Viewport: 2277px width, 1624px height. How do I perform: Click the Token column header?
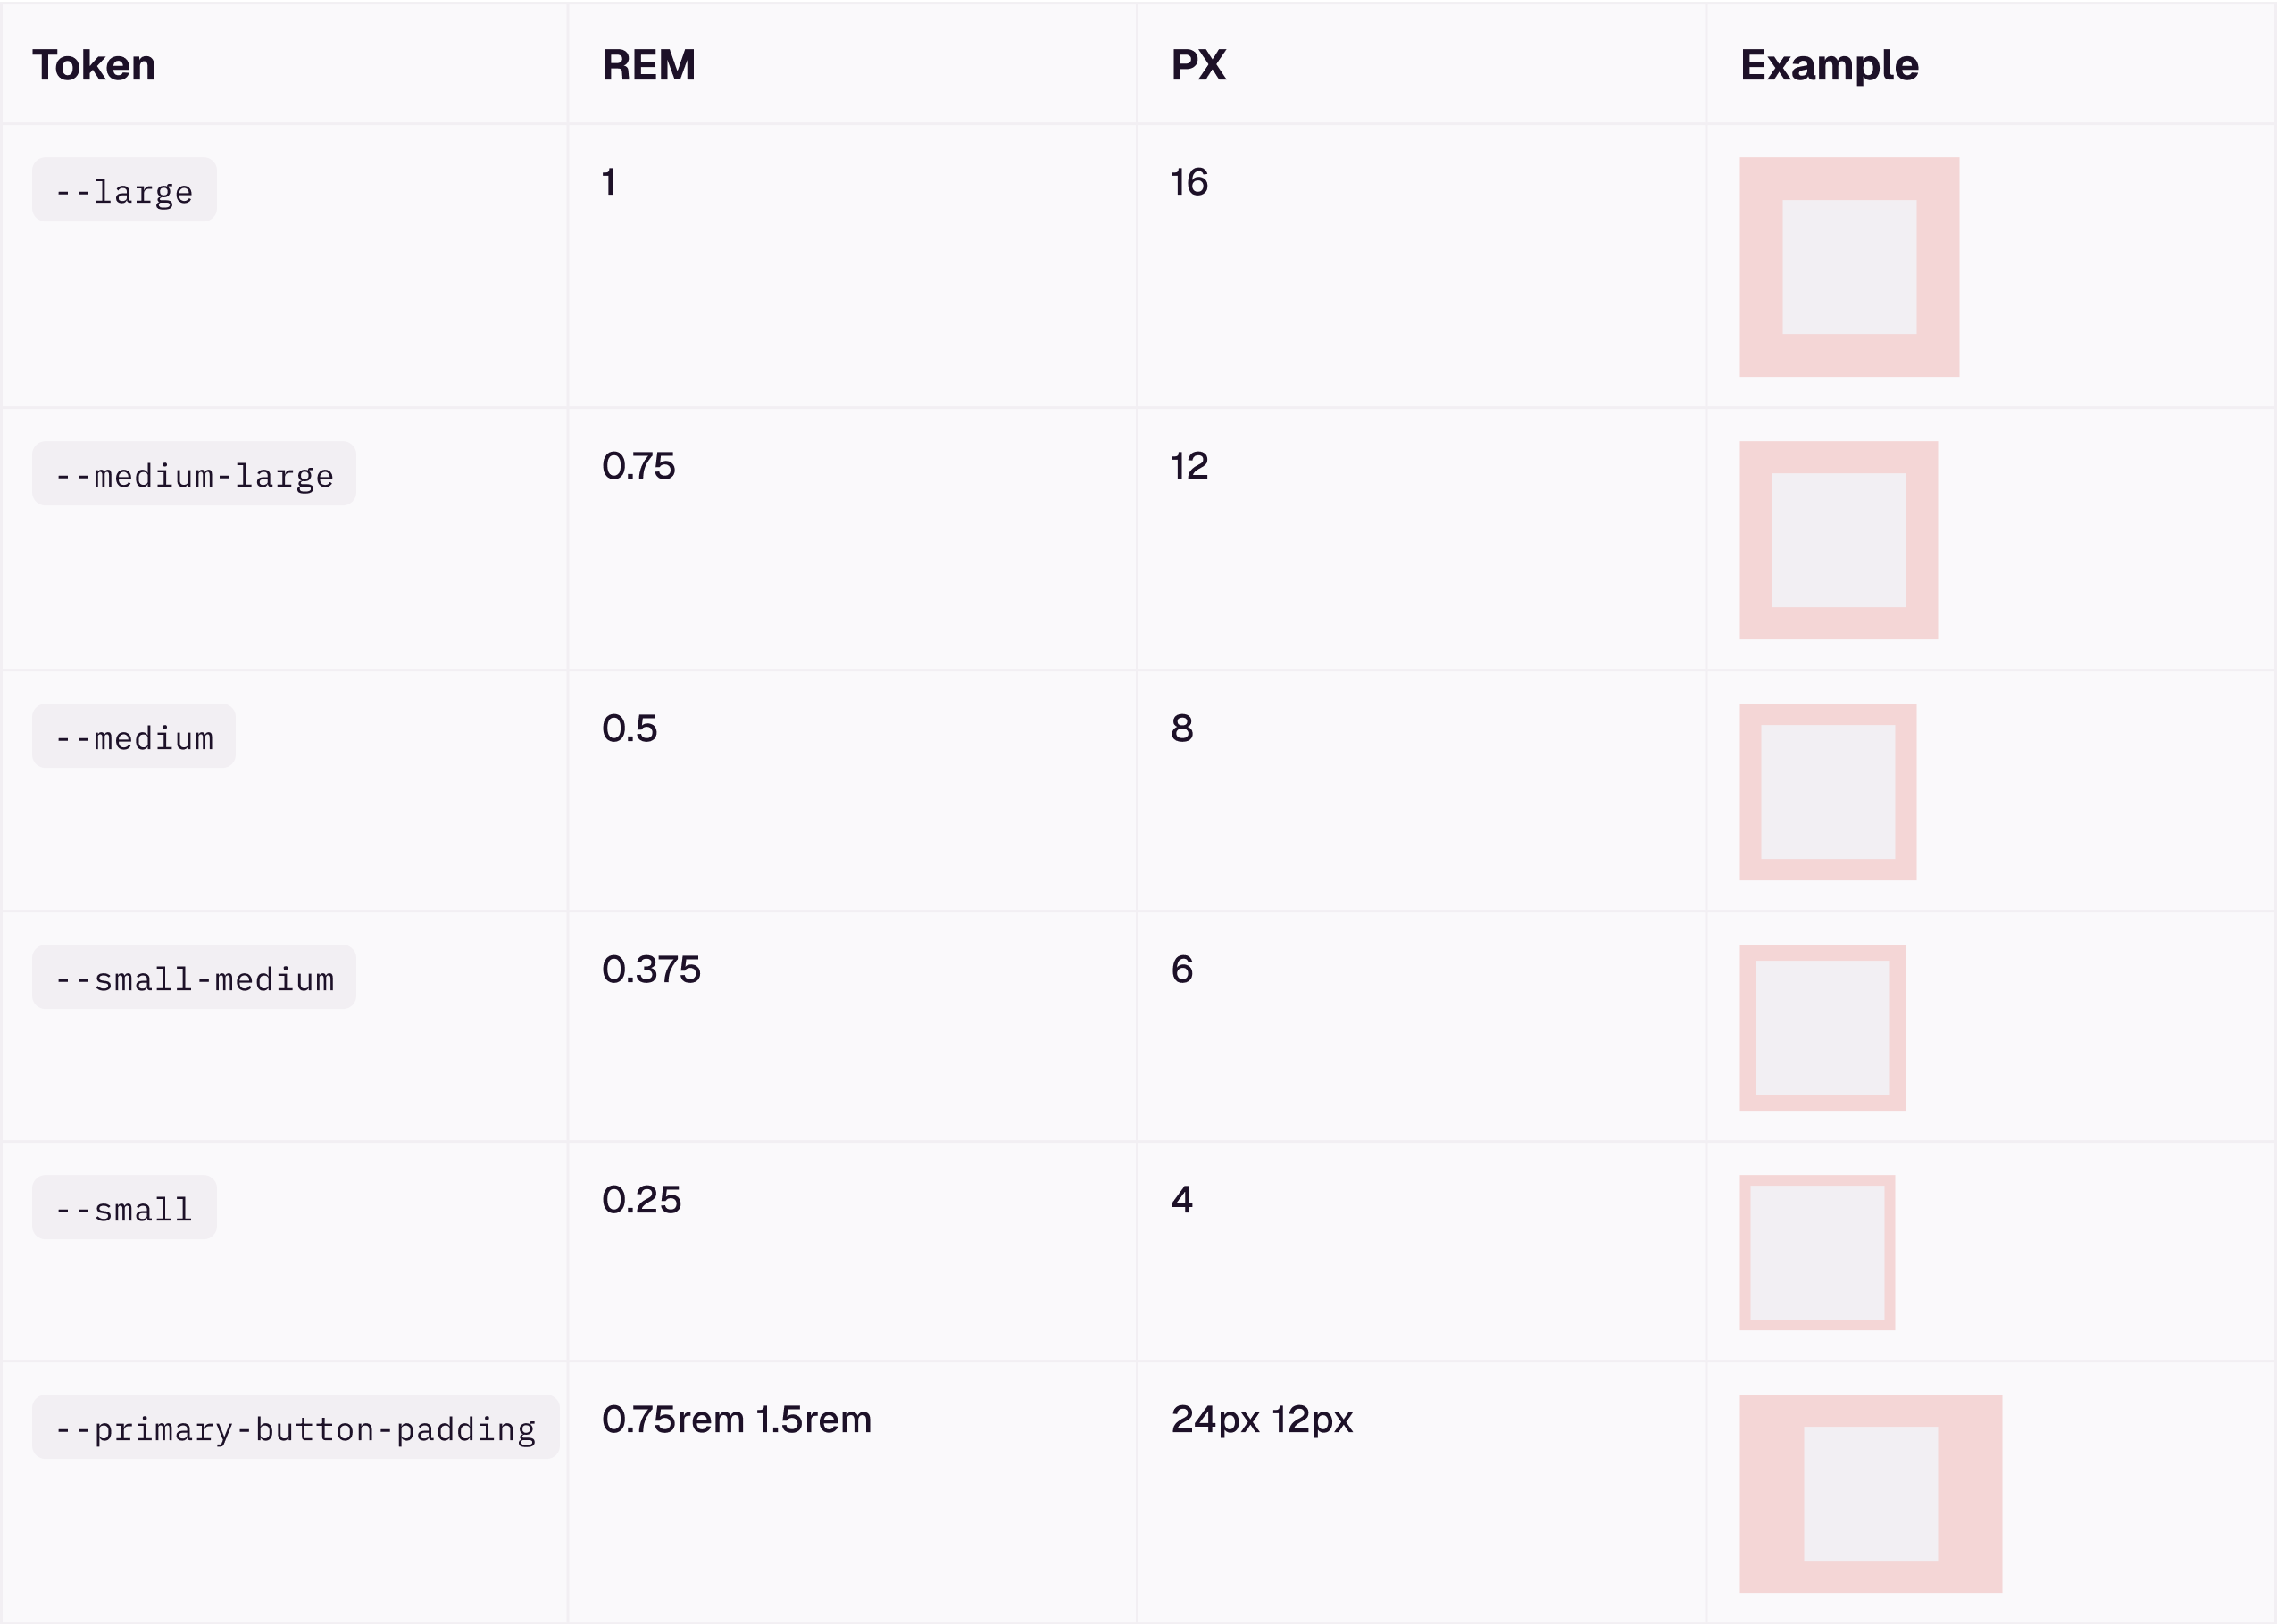click(x=94, y=65)
